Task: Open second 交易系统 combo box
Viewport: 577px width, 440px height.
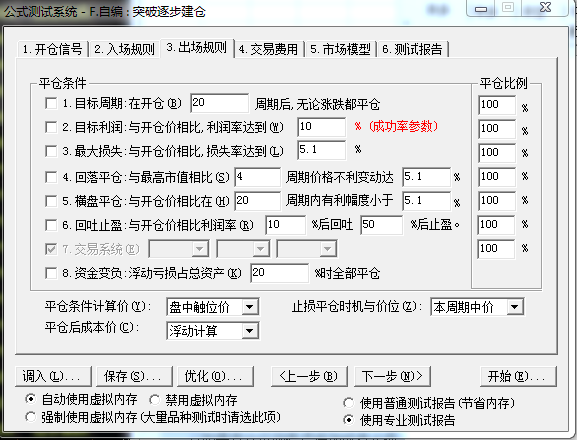Action: [x=243, y=249]
